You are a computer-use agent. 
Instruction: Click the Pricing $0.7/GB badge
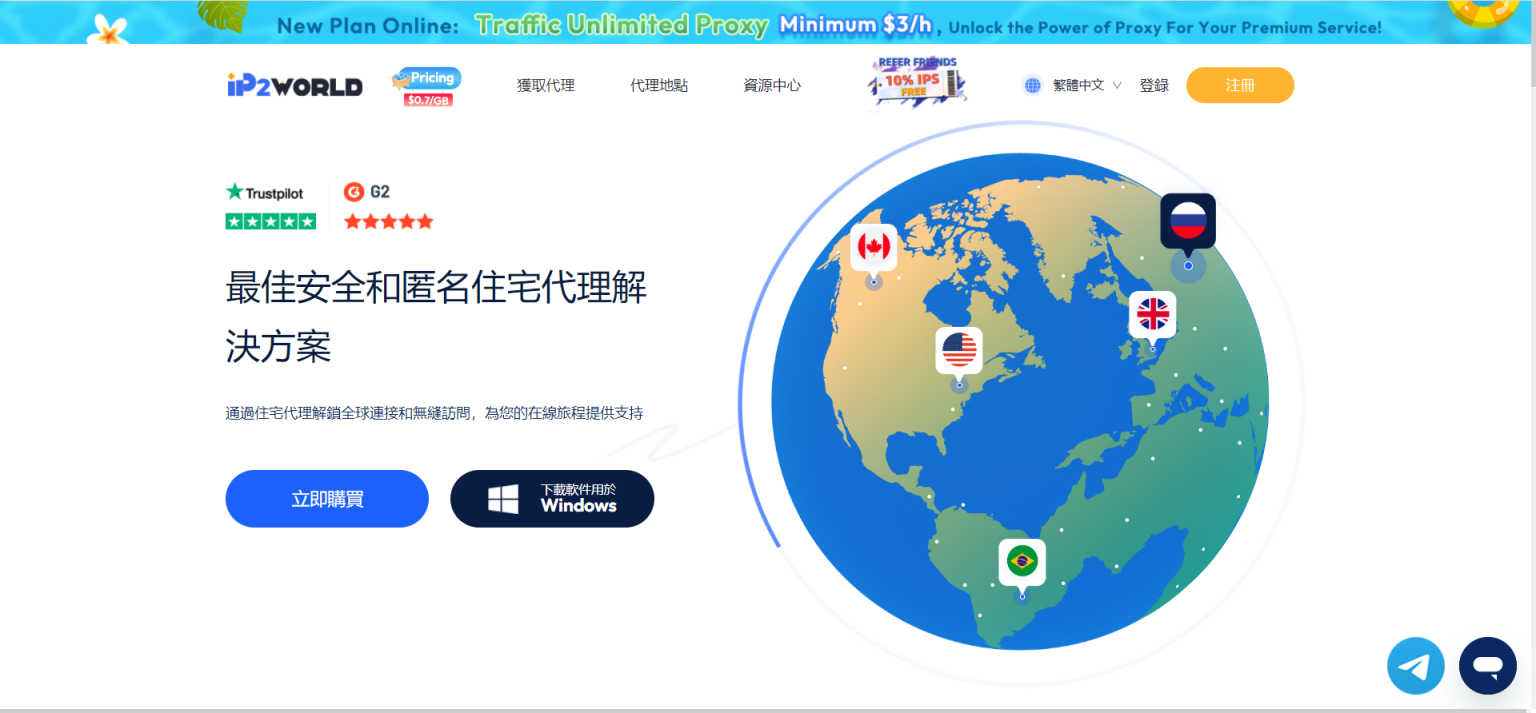click(x=426, y=85)
